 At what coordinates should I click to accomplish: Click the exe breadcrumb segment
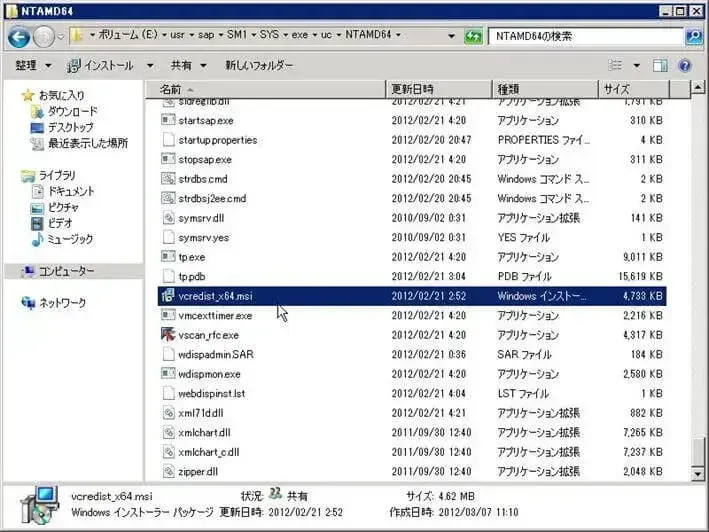tap(299, 35)
